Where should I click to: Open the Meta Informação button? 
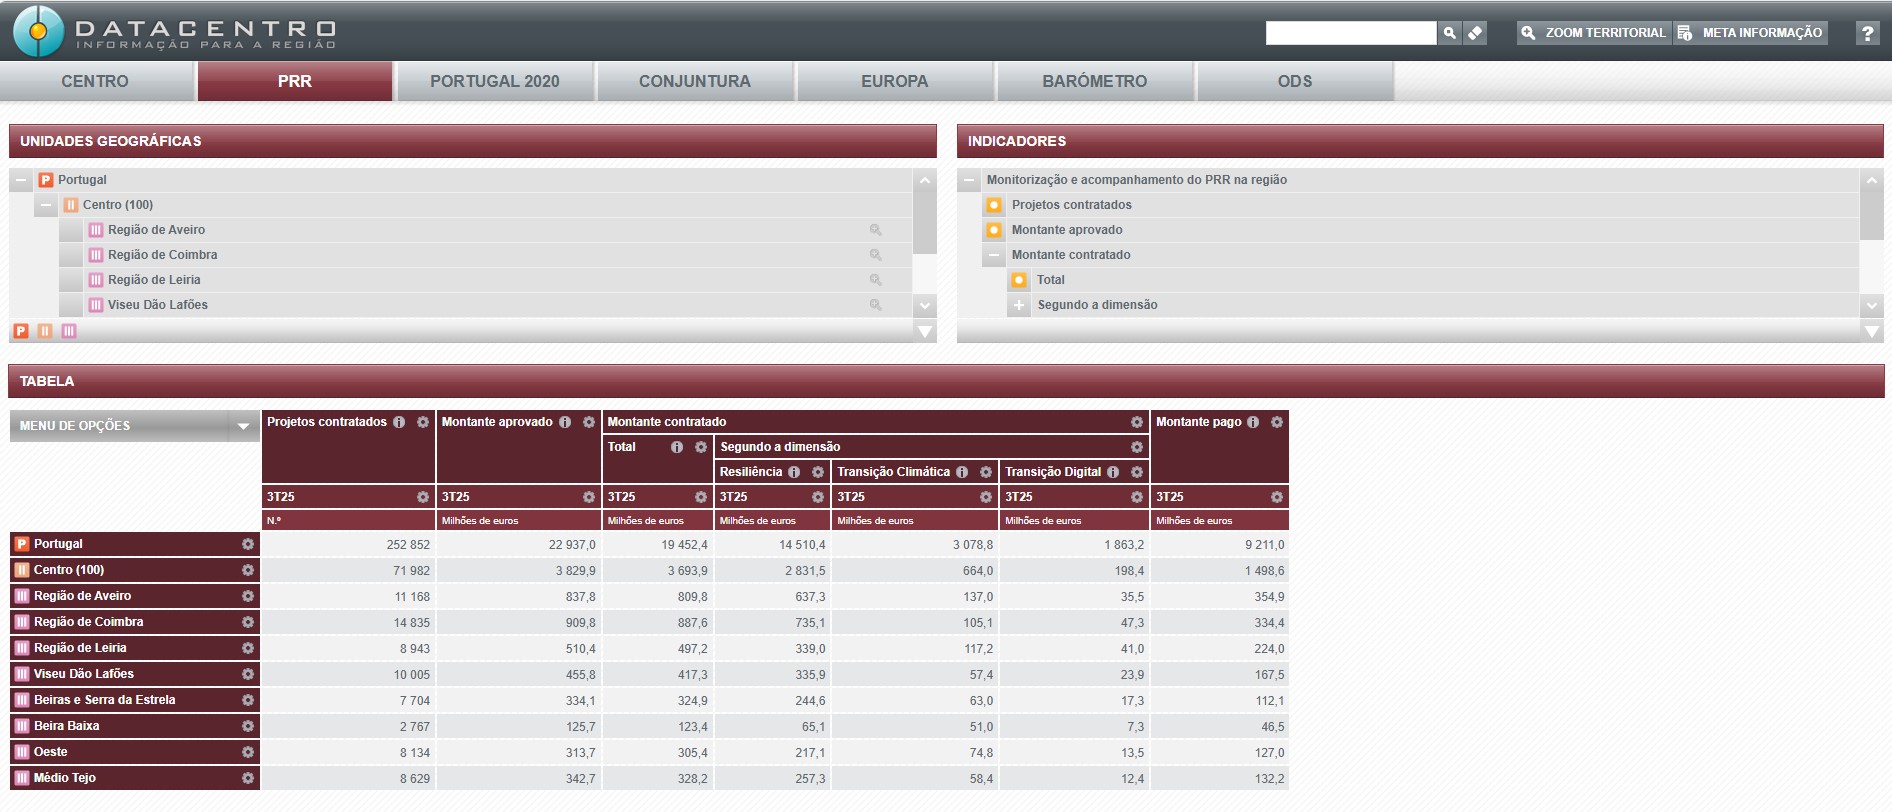point(1751,33)
